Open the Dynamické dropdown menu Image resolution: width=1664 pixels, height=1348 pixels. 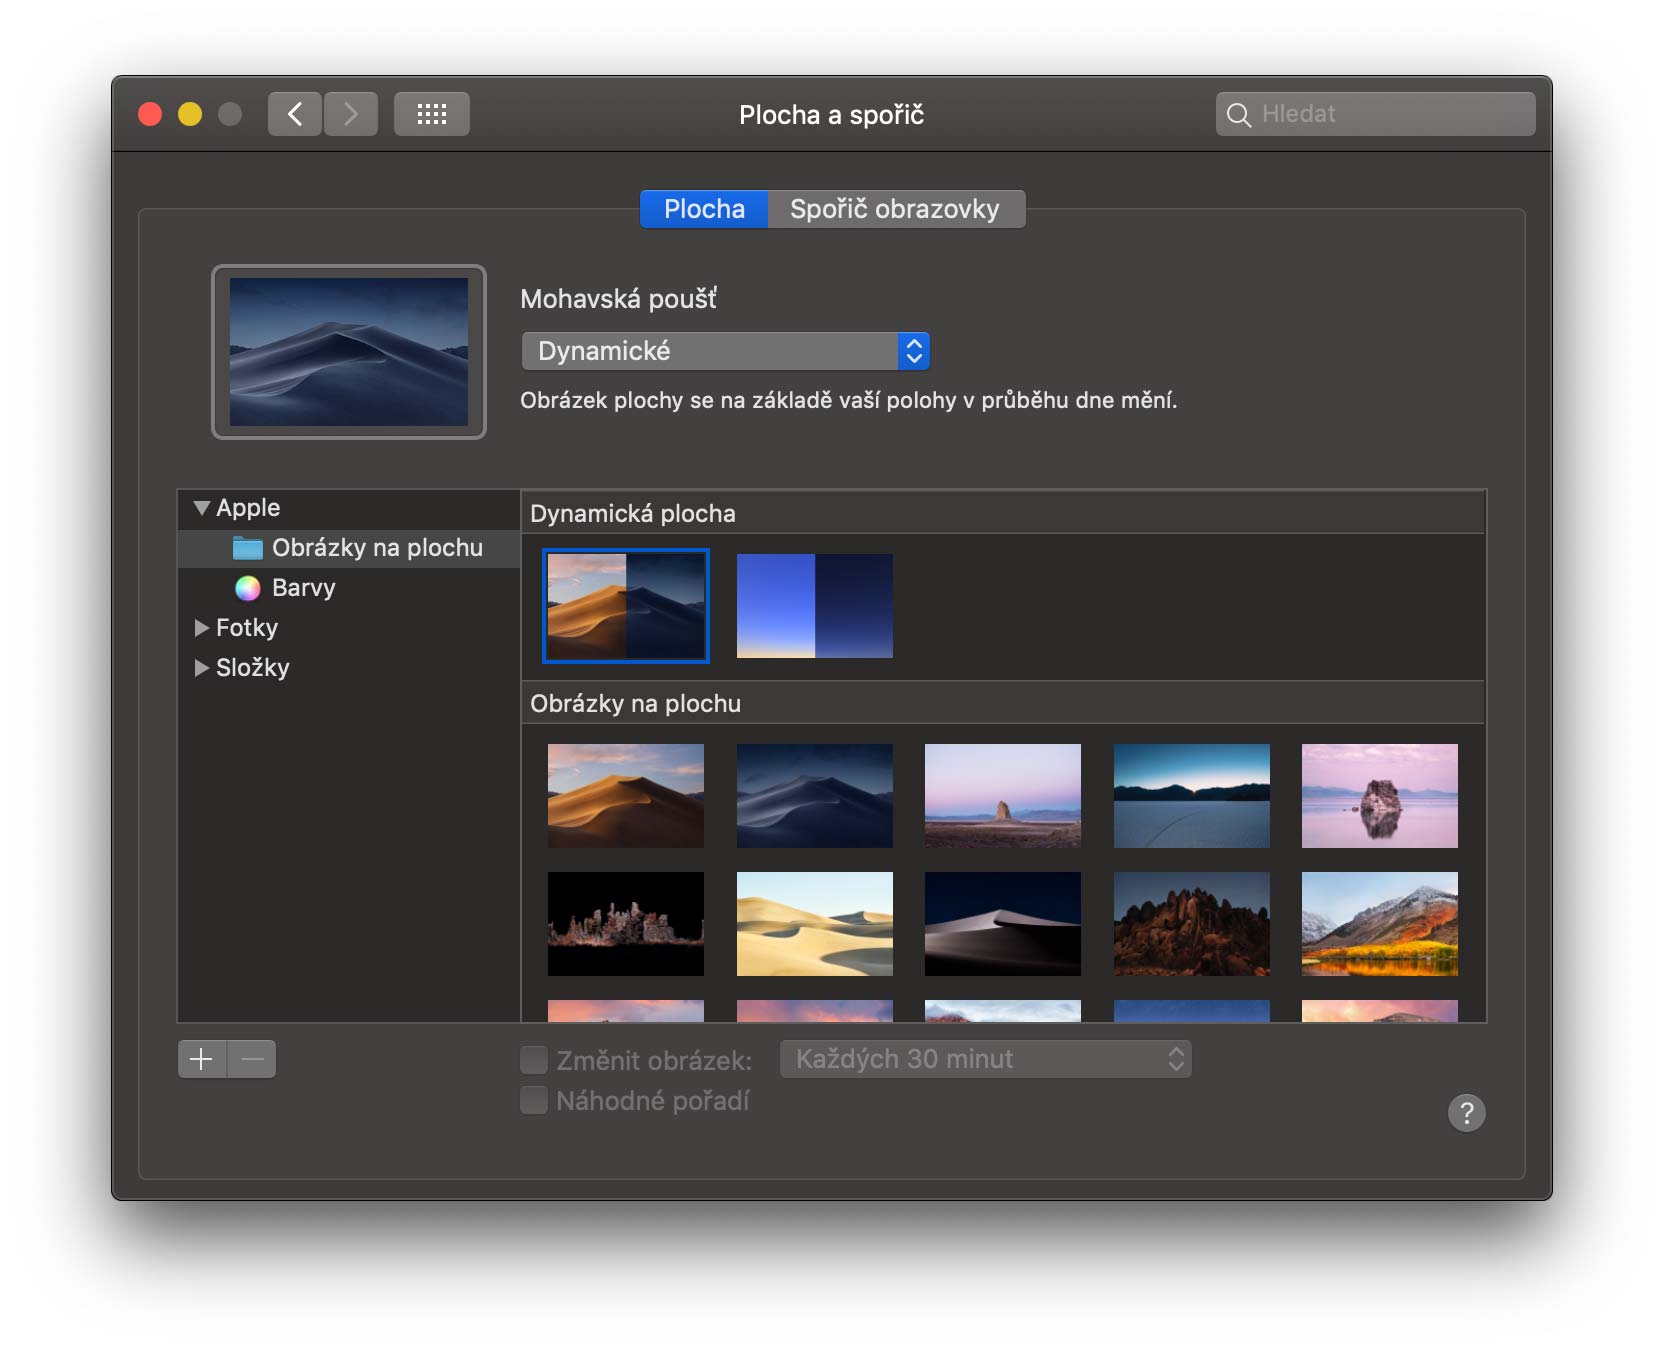click(x=726, y=351)
